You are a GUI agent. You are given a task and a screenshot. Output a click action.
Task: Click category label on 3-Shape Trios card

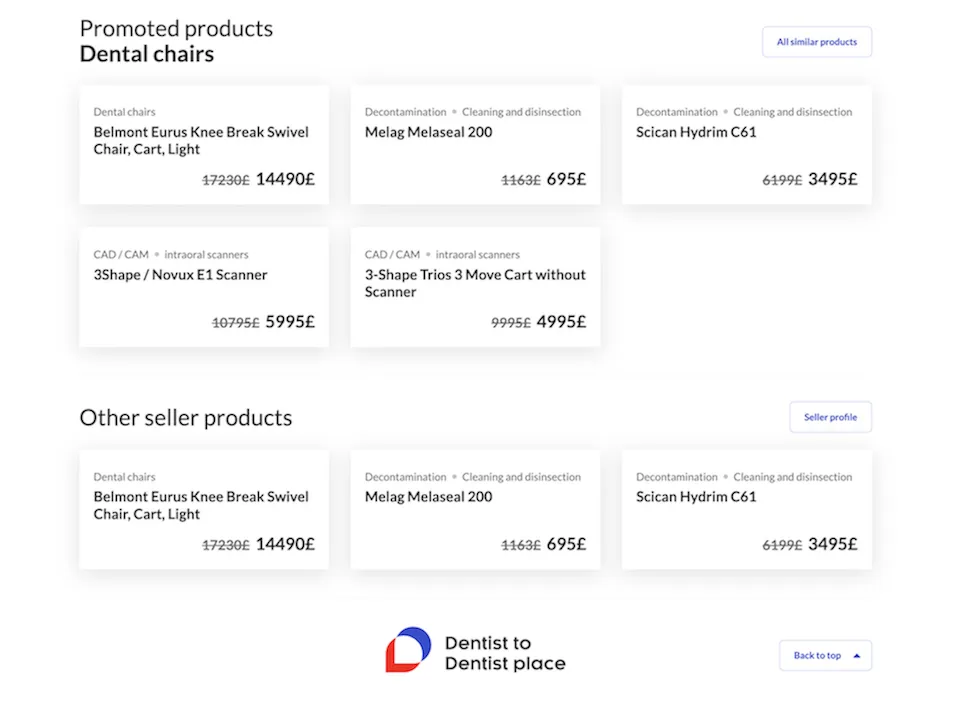(x=442, y=254)
